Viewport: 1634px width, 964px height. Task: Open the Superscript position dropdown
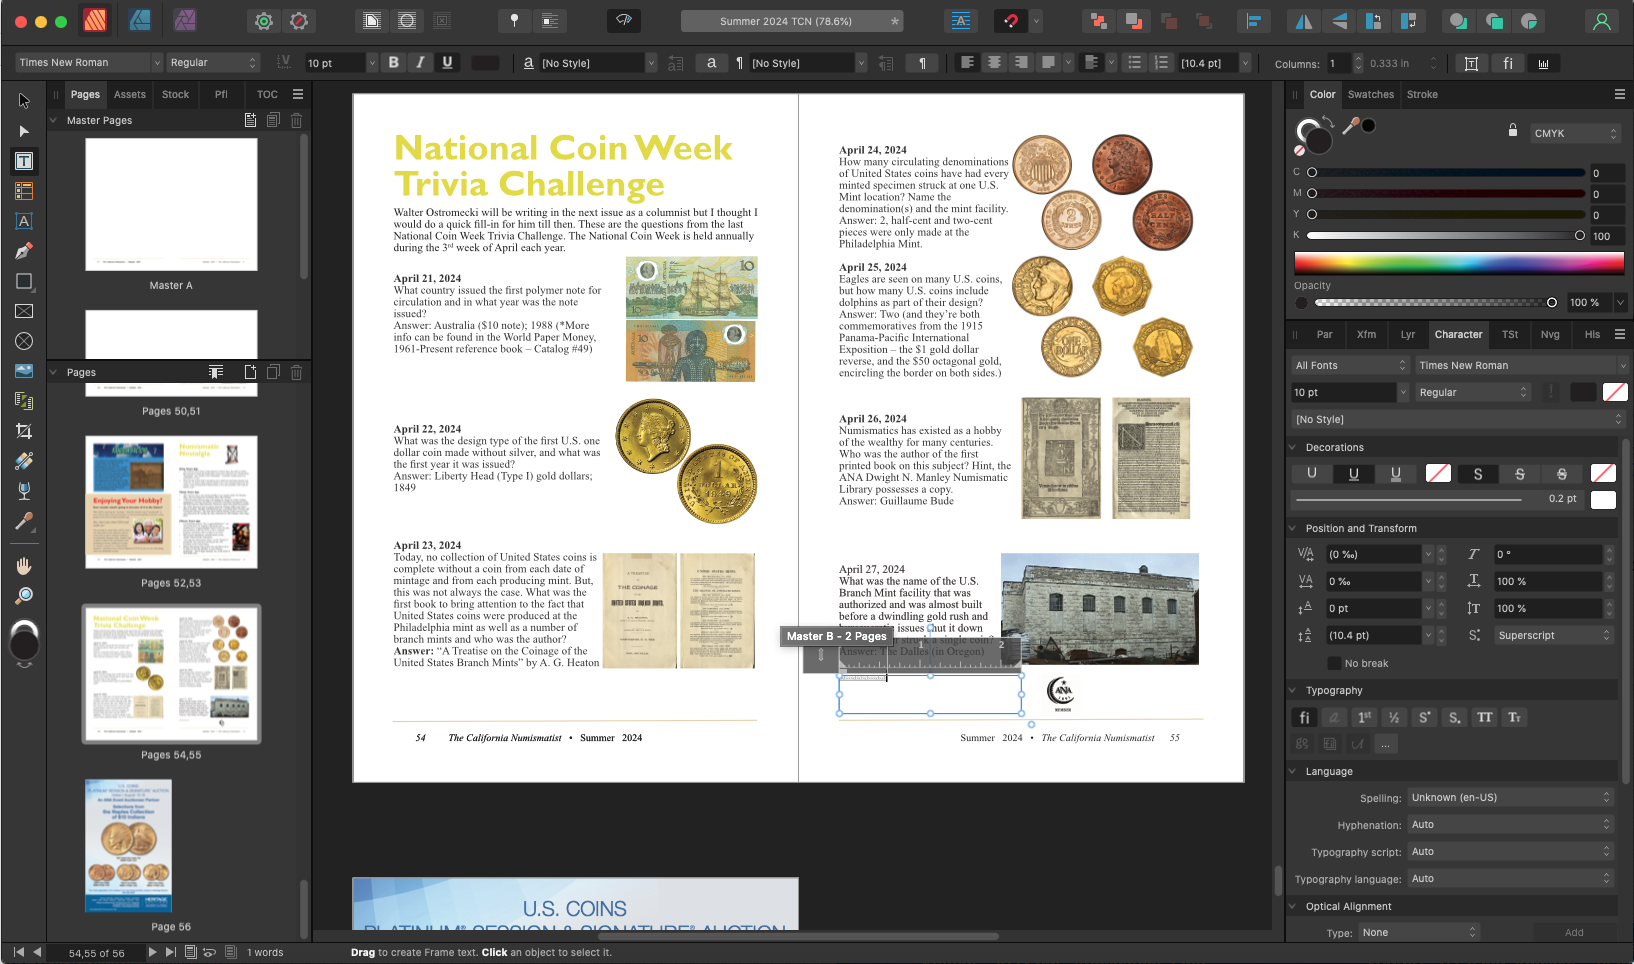tap(1554, 635)
